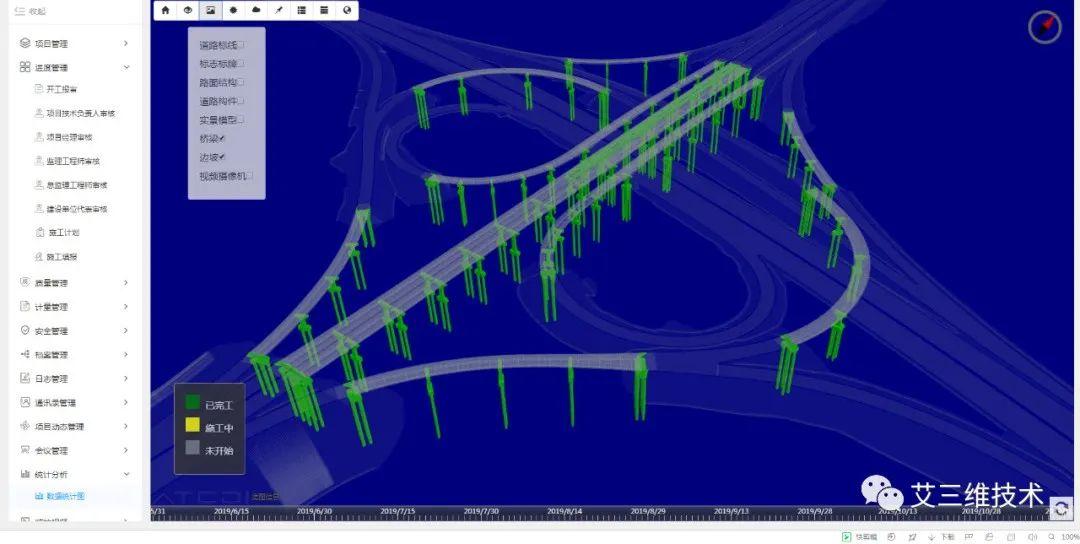Viewport: 1080px width, 544px height.
Task: Click the globe icon in toolbar
Action: click(347, 10)
